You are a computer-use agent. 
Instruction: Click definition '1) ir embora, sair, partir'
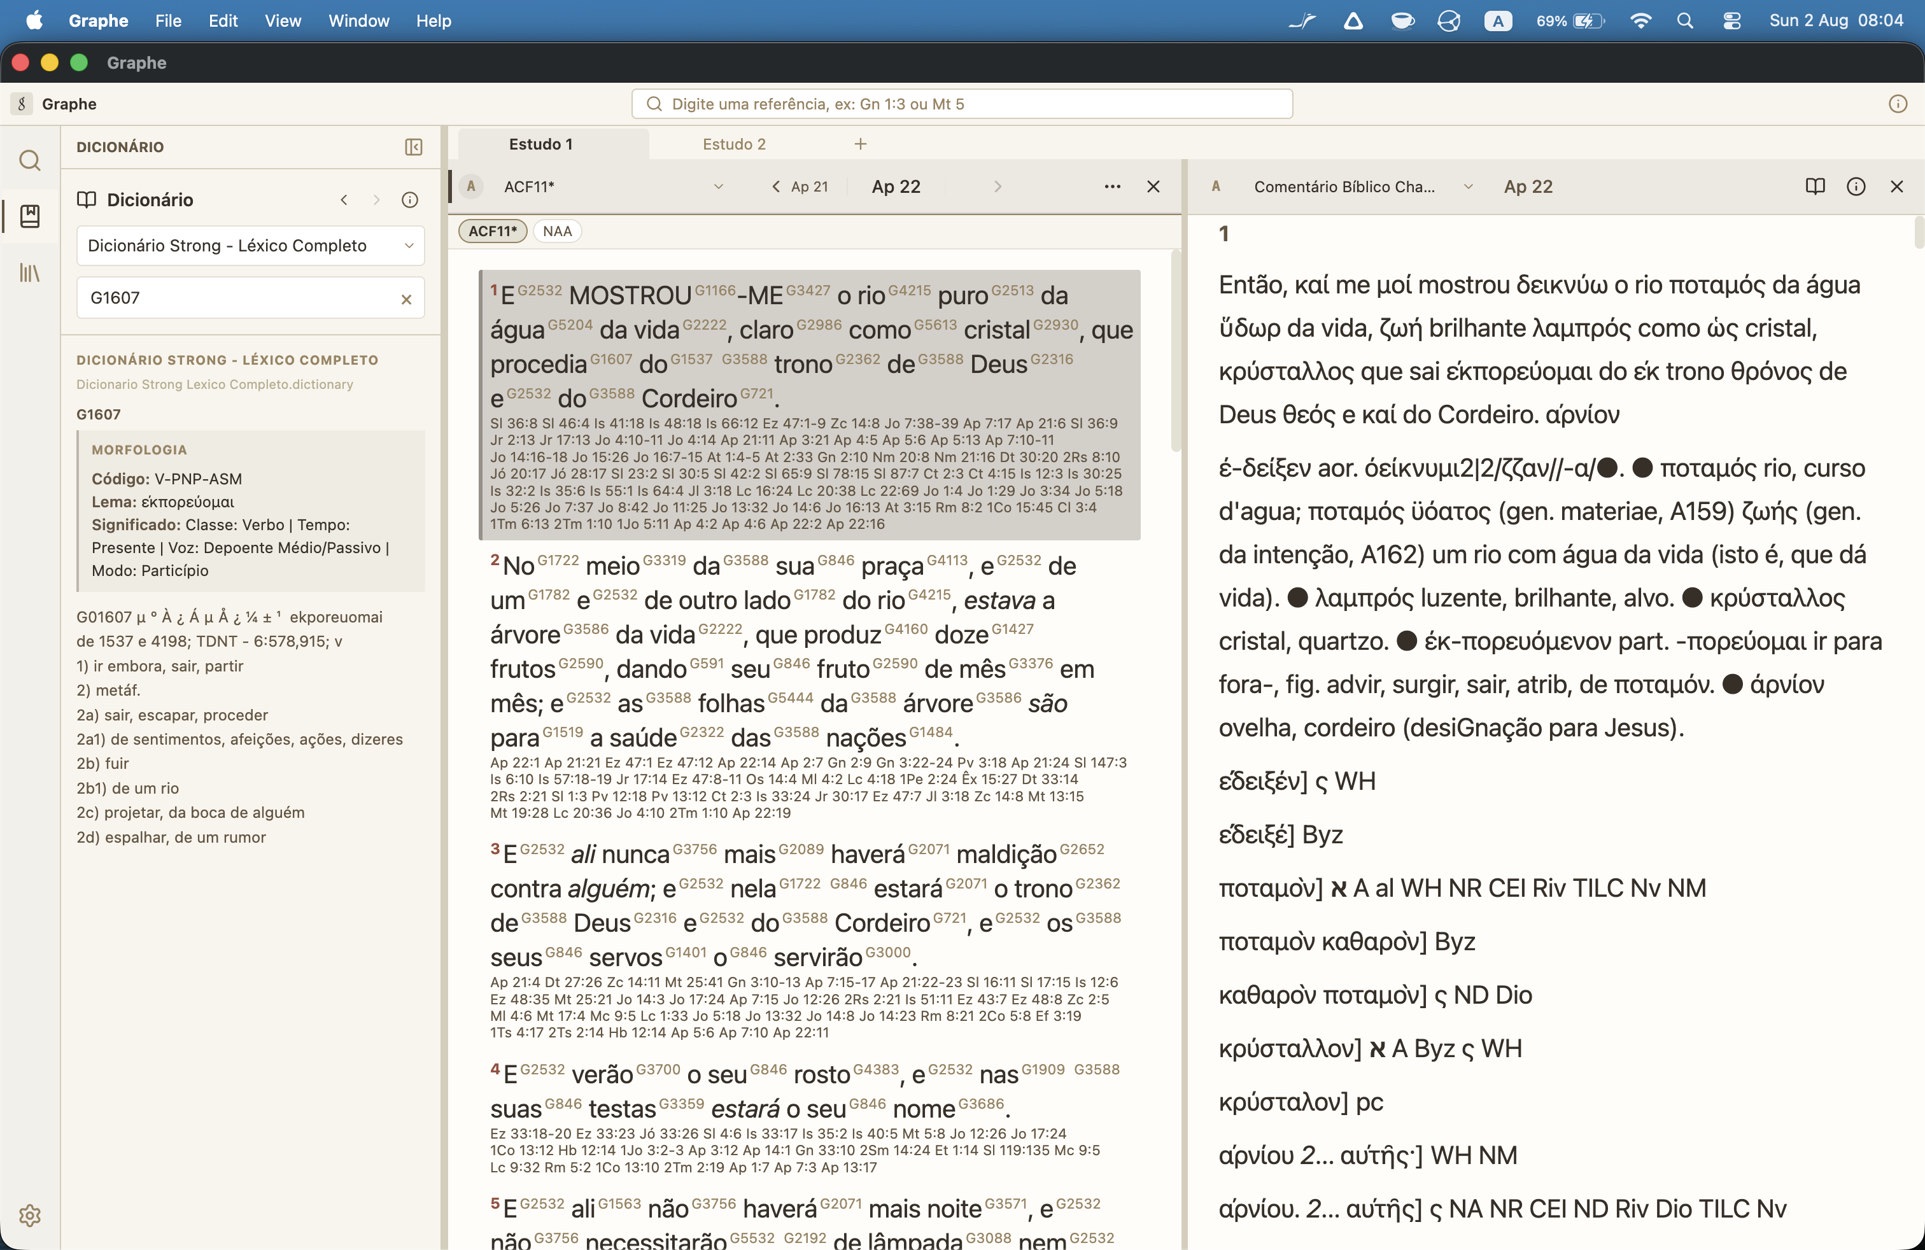coord(160,666)
